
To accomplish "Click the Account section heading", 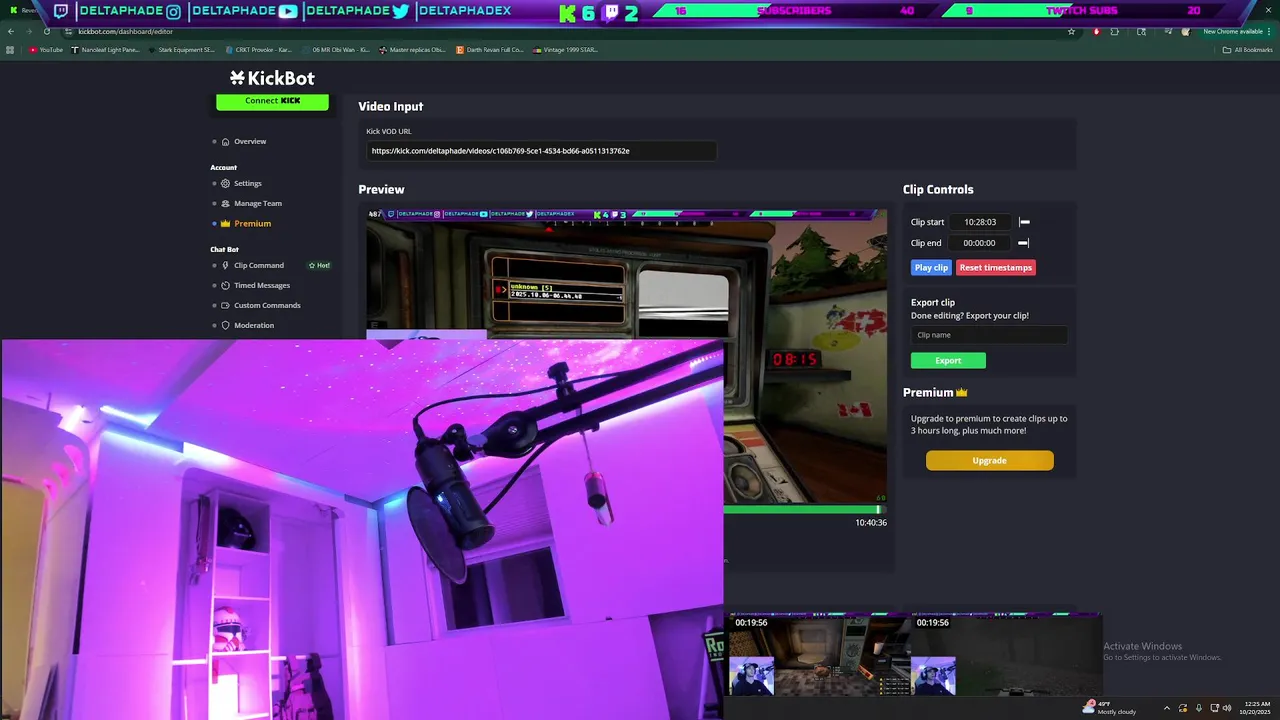I will tap(224, 168).
